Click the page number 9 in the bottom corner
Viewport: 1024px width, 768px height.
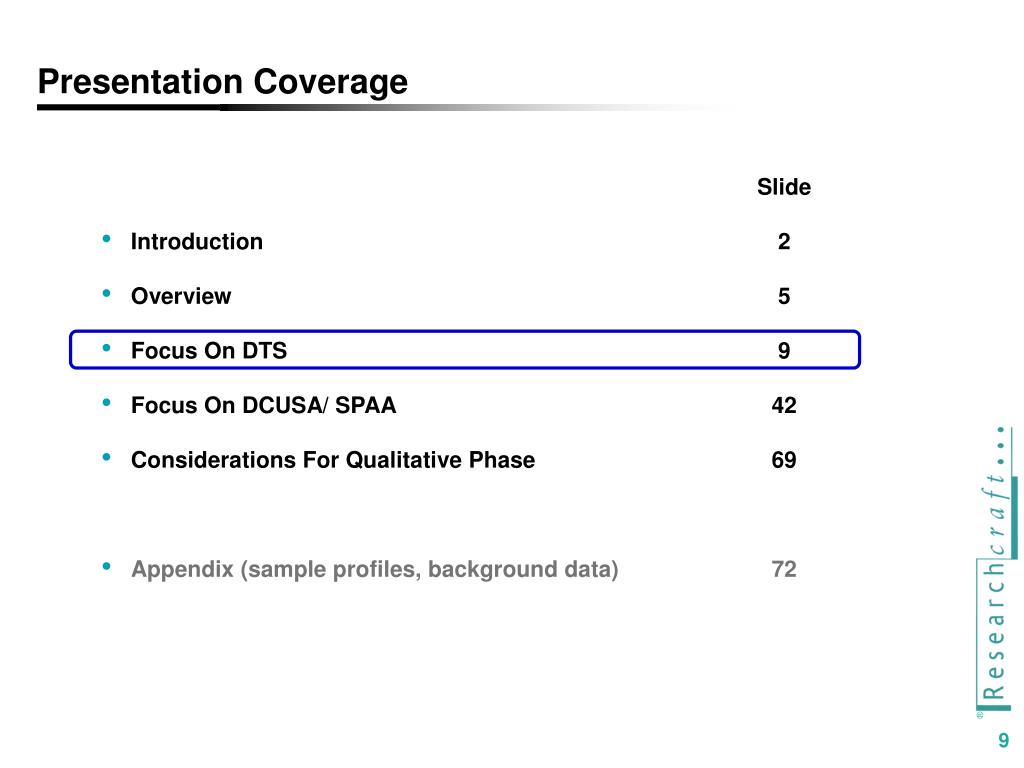pyautogui.click(x=1003, y=741)
